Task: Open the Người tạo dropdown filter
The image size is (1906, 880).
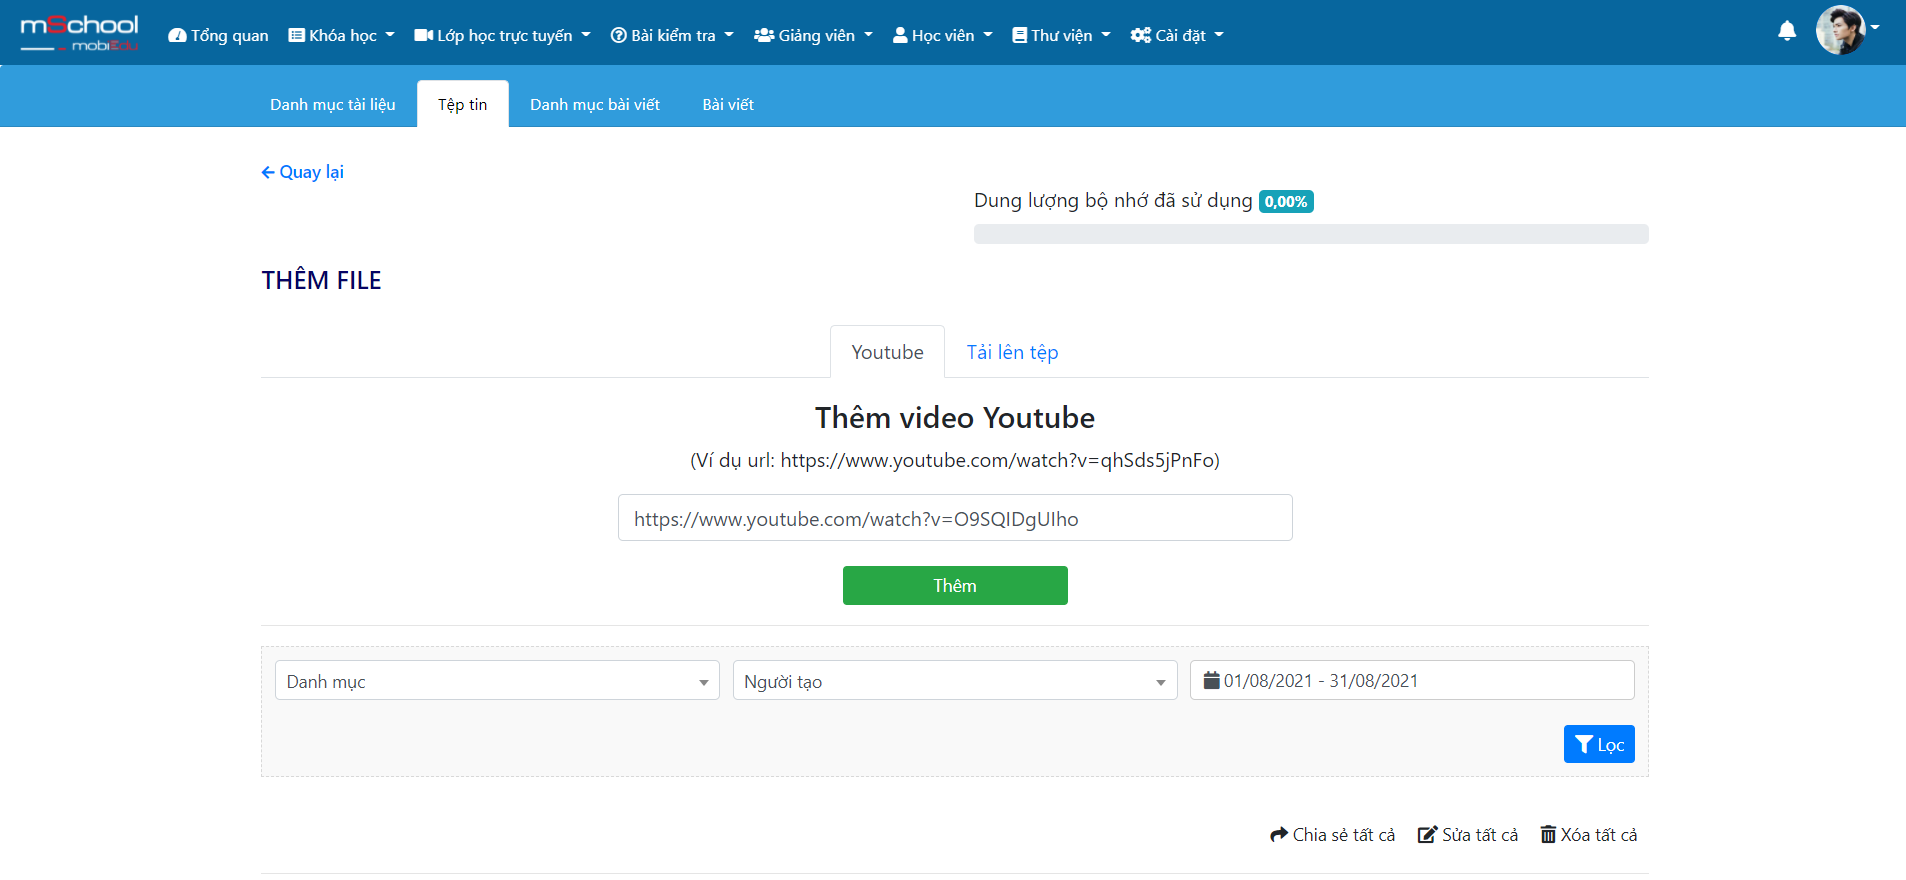Action: click(x=955, y=680)
